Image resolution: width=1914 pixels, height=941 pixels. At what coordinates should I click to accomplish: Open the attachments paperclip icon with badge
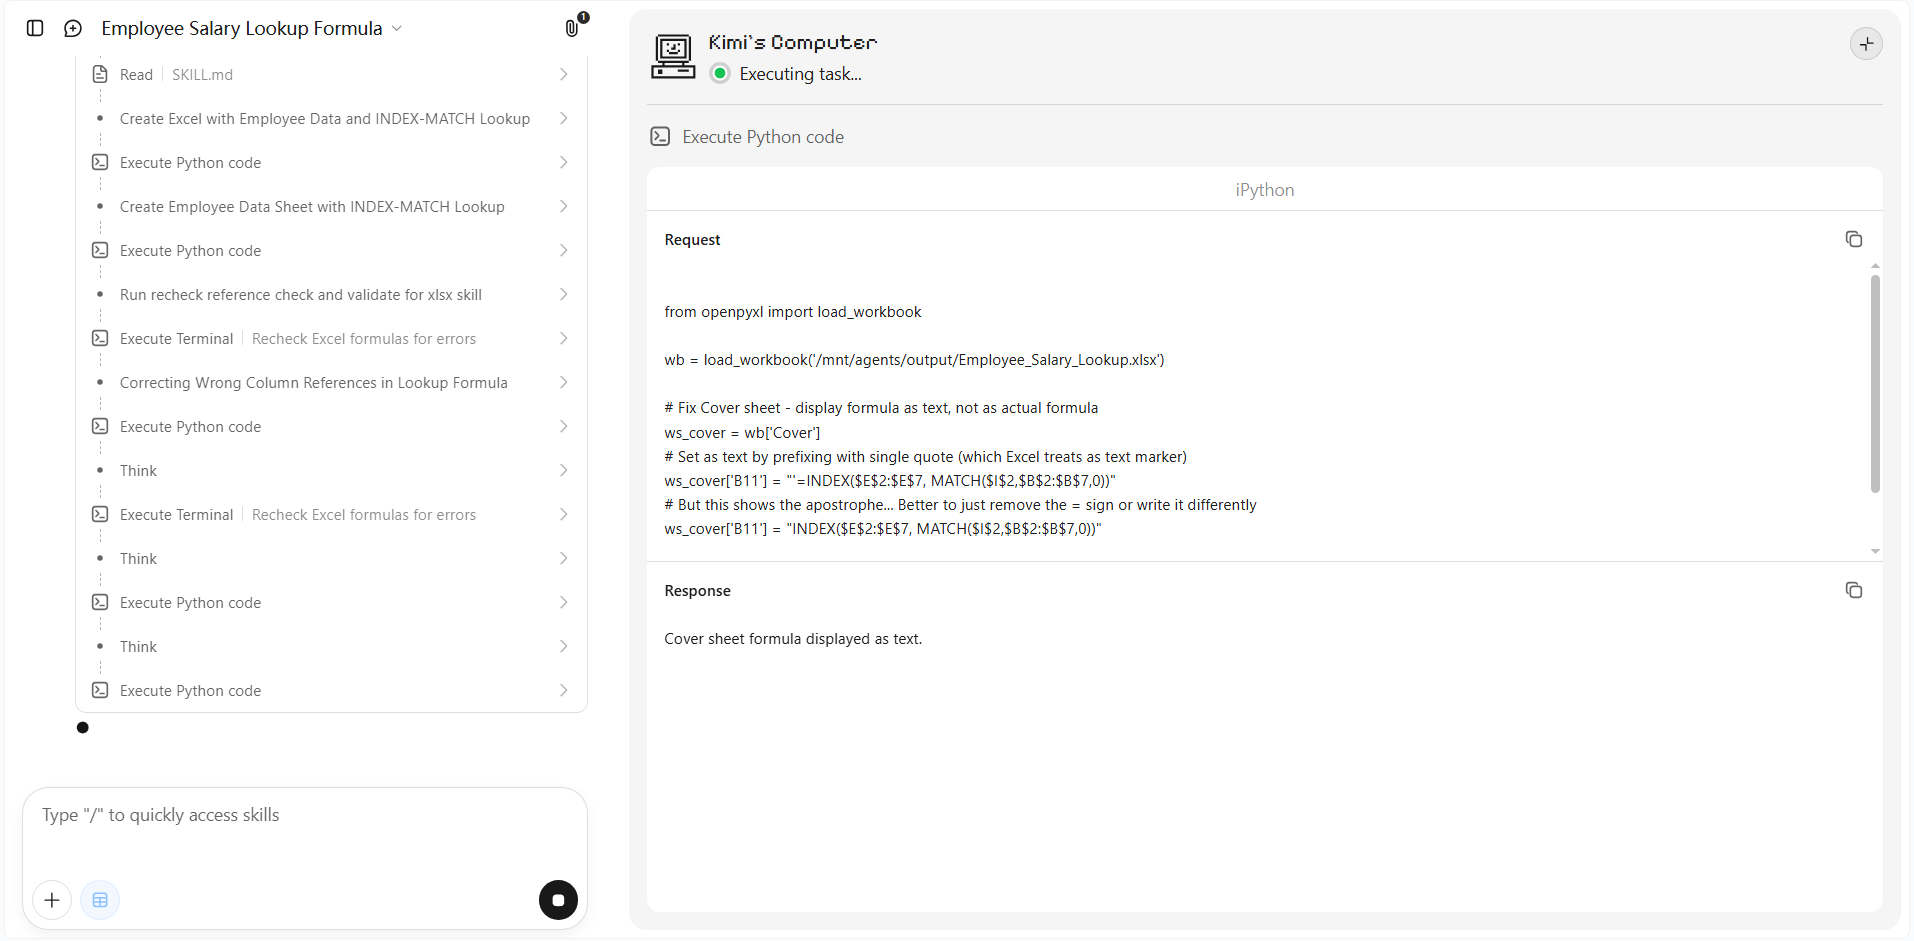click(573, 27)
